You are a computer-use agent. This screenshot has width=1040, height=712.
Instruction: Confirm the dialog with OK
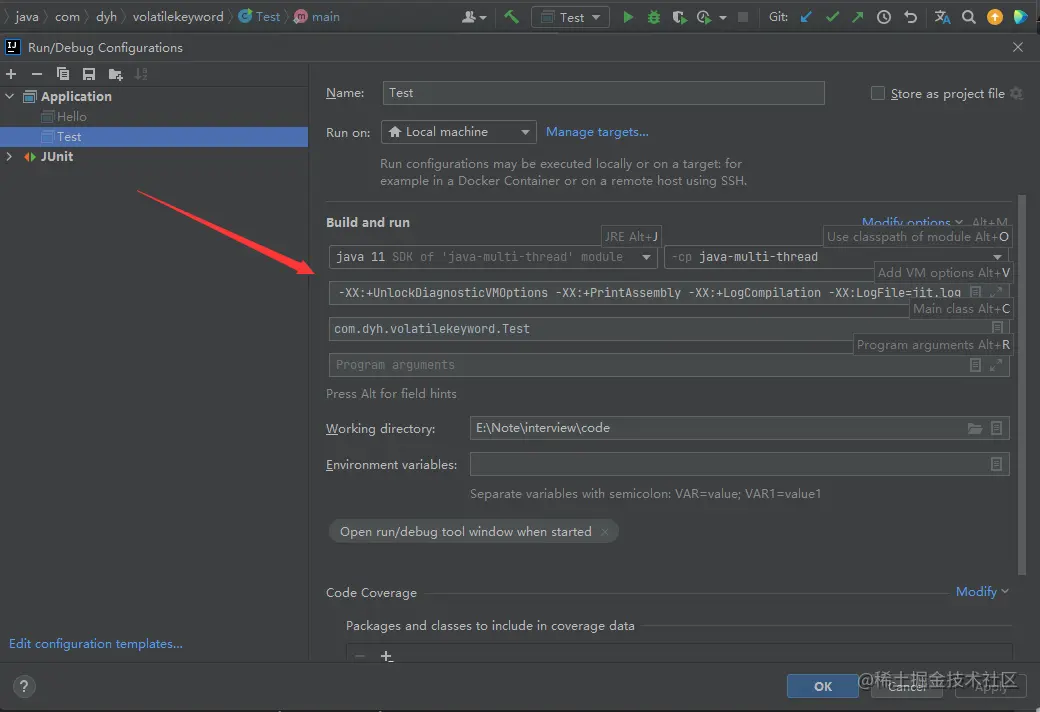822,686
